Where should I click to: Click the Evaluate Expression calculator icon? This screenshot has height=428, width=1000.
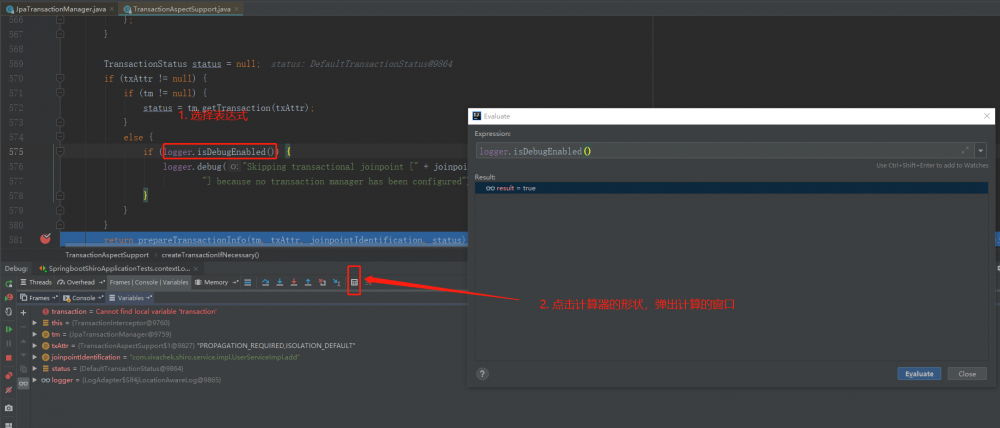pos(354,283)
